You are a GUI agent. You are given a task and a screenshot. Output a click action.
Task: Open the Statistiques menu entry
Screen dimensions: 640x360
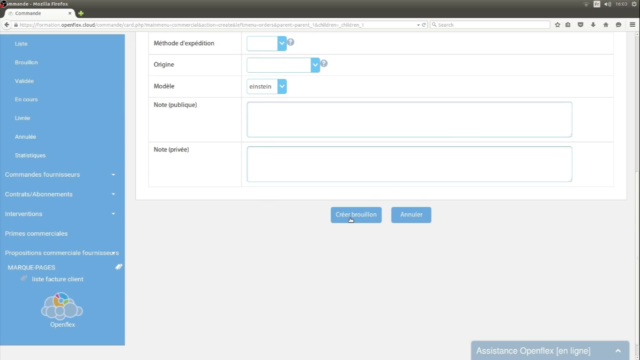click(x=30, y=156)
